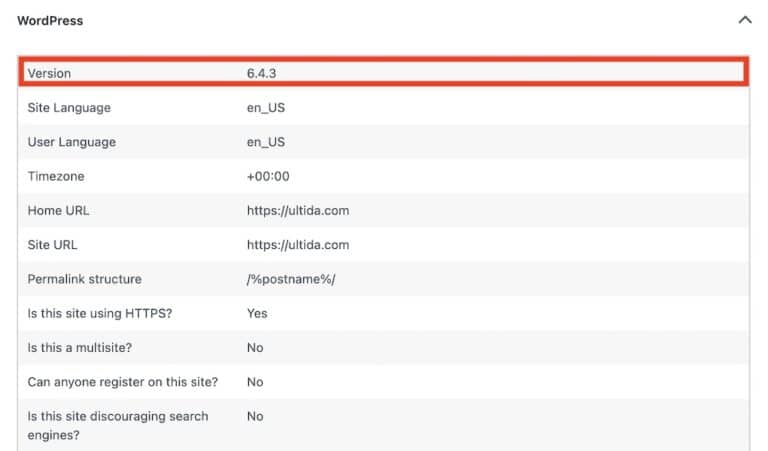768x451 pixels.
Task: Select the /%postname%/ permalink value
Action: point(291,279)
